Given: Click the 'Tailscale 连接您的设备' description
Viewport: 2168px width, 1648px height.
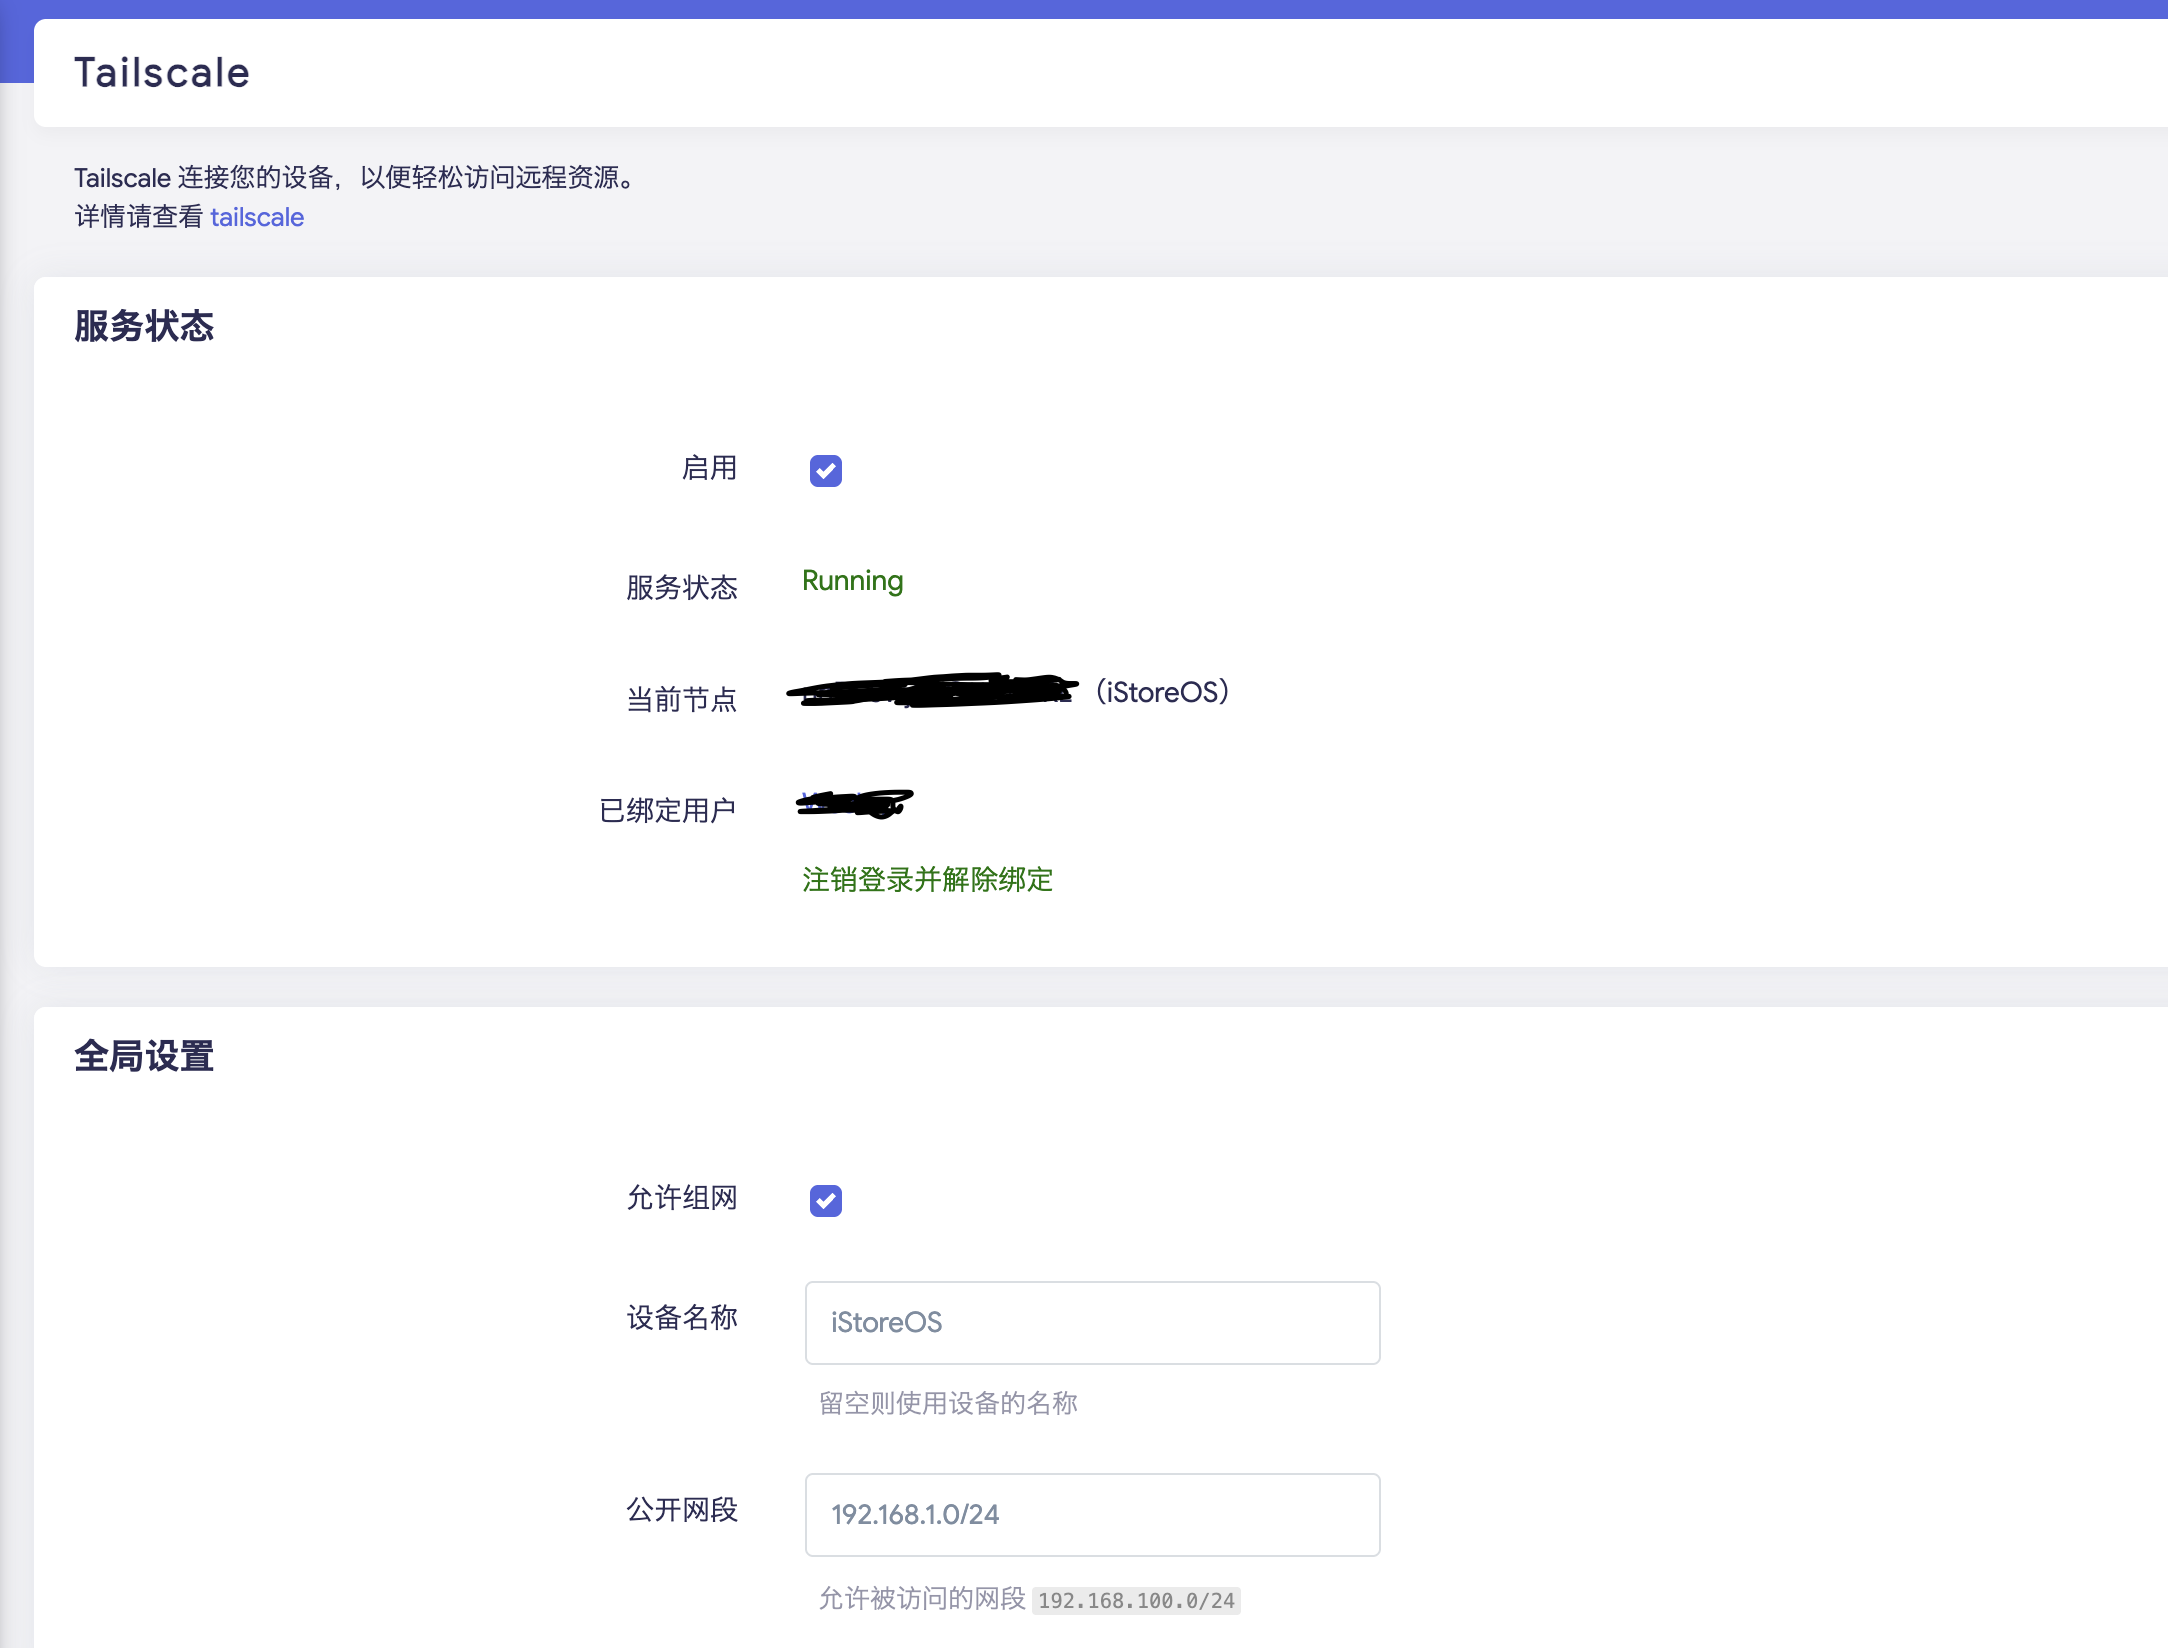Looking at the screenshot, I should [358, 177].
